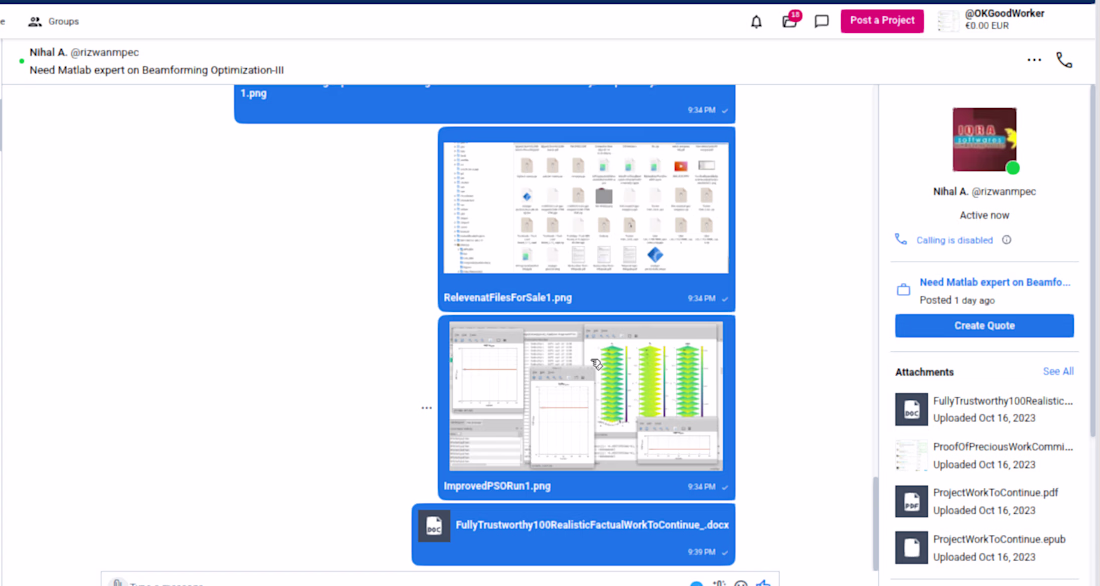Open the ProofOfPreciousWorkCommi... attachment name
This screenshot has height=586, width=1100.
(x=1002, y=447)
